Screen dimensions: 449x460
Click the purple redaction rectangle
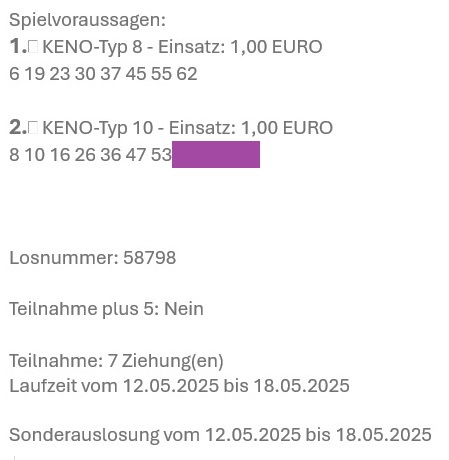[x=216, y=154]
